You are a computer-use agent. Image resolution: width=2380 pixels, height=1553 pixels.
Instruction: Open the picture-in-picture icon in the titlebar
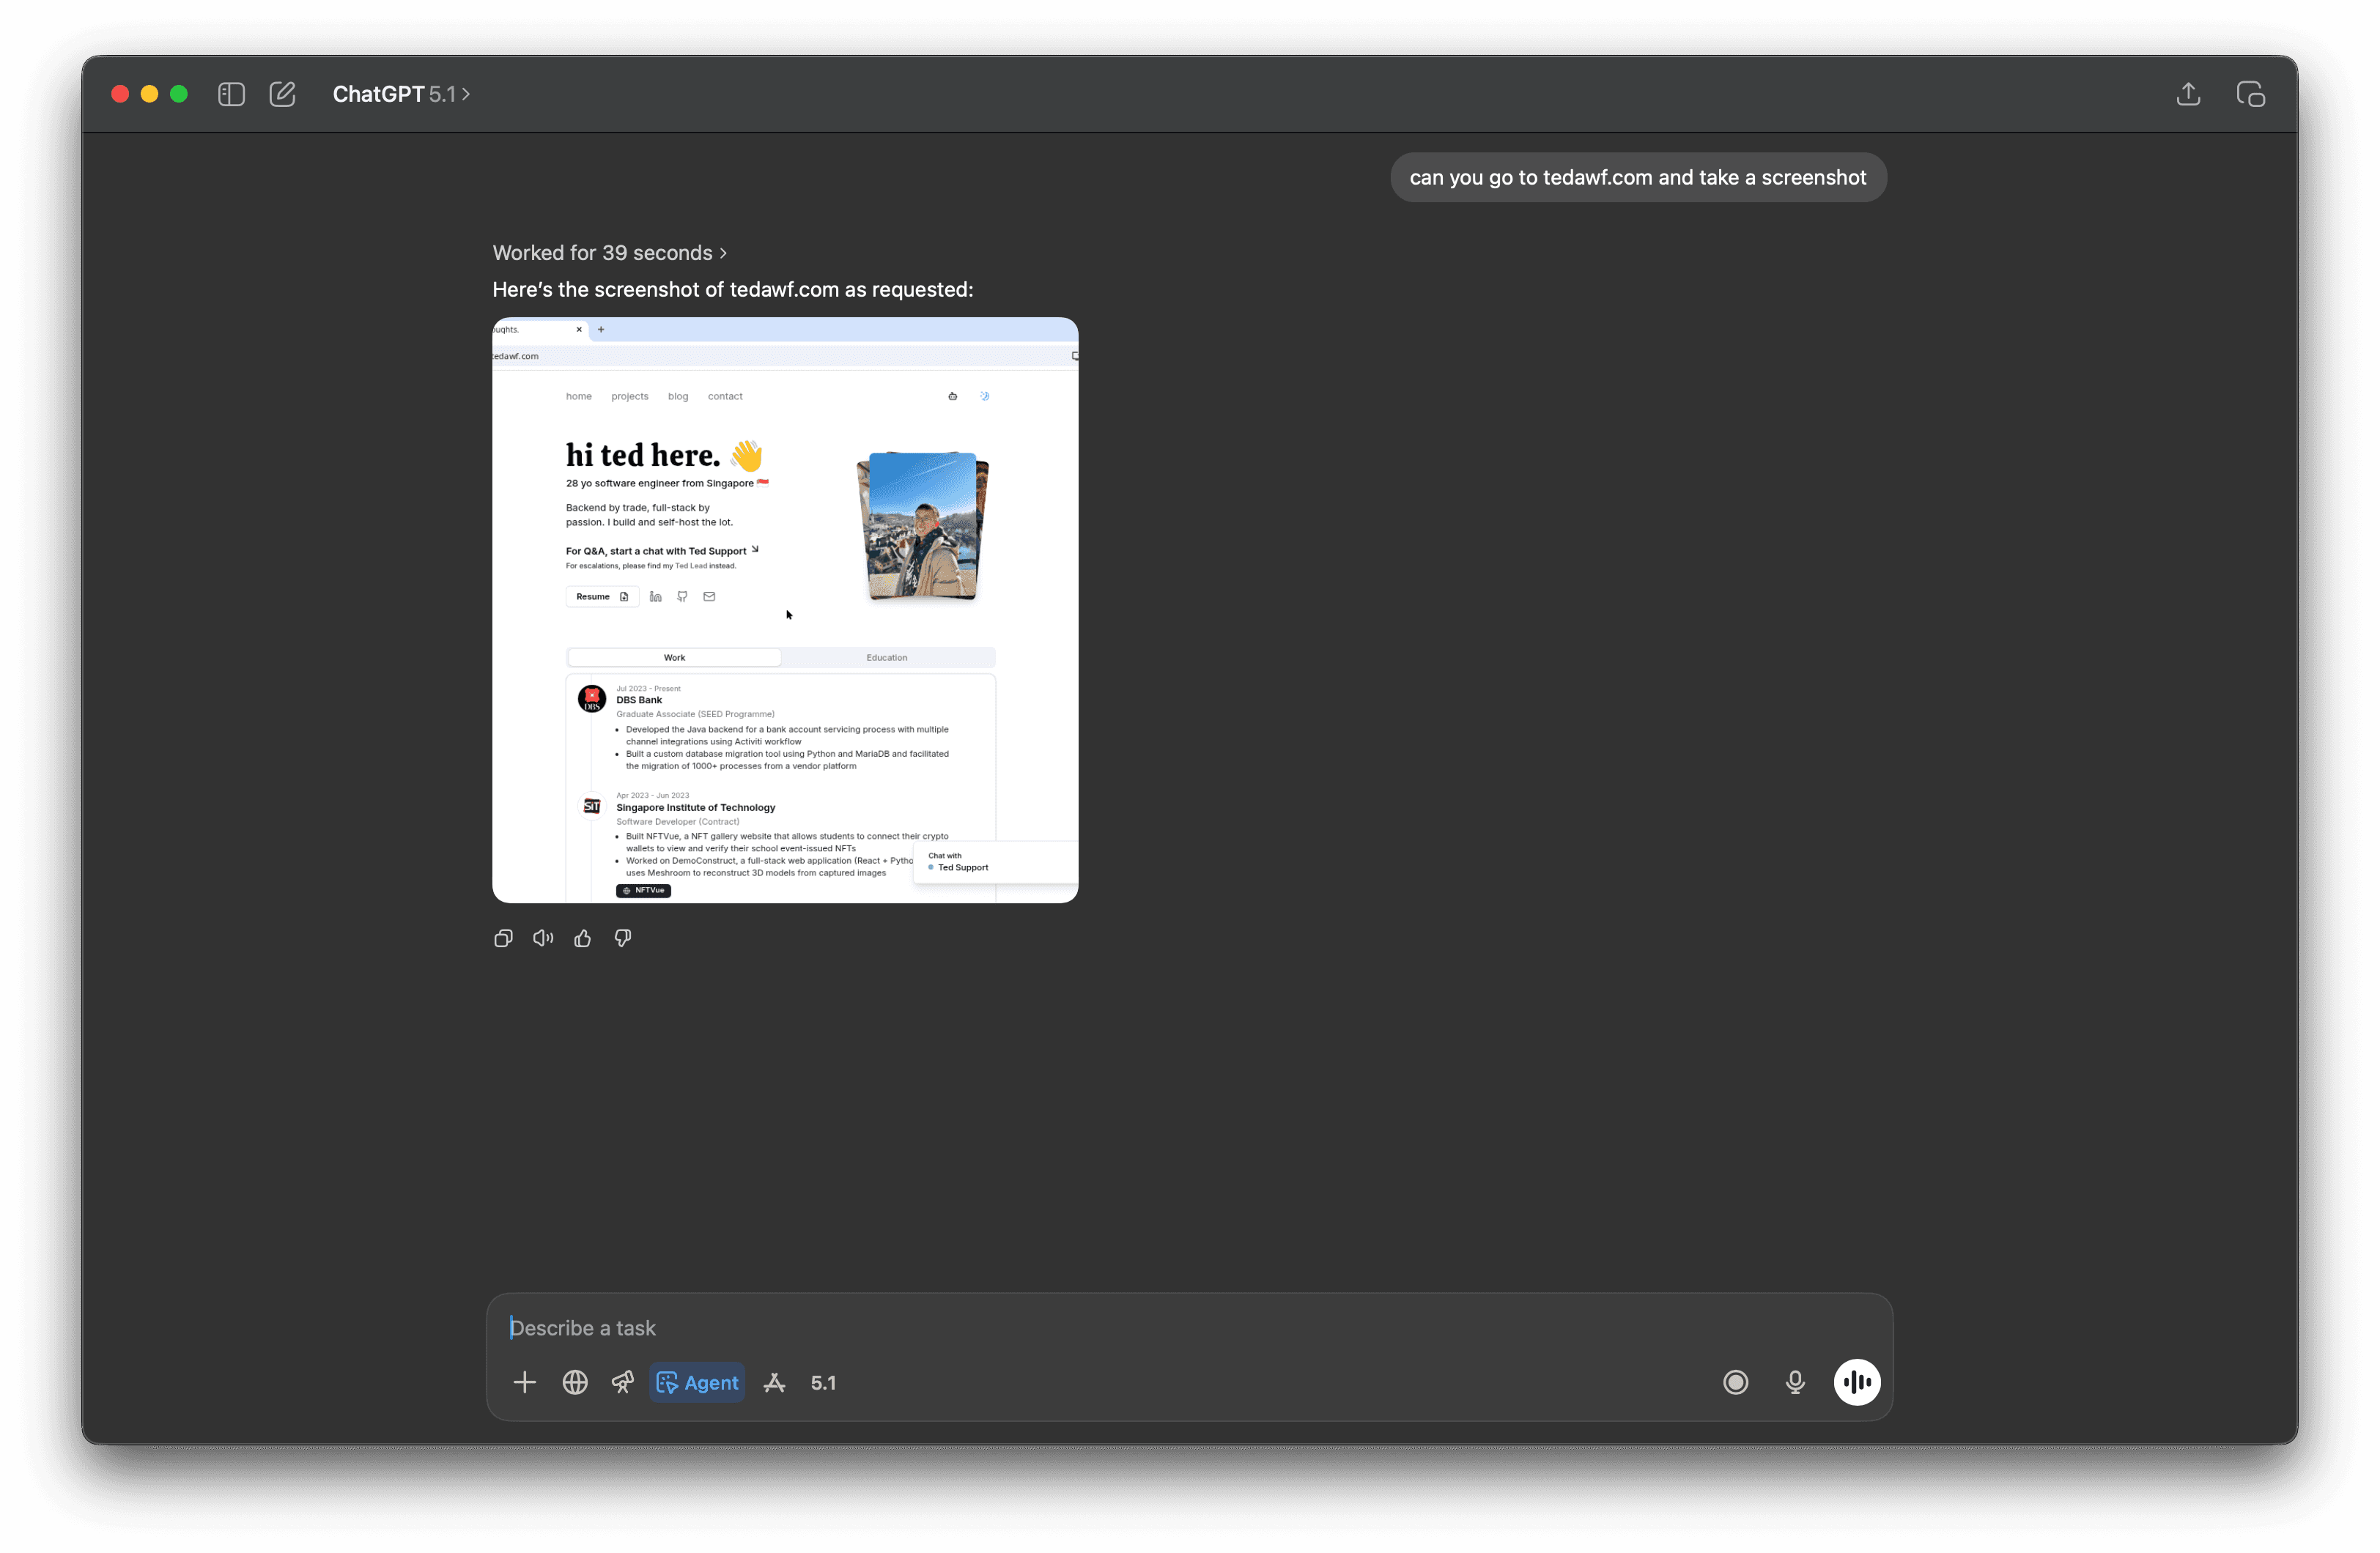(2251, 93)
